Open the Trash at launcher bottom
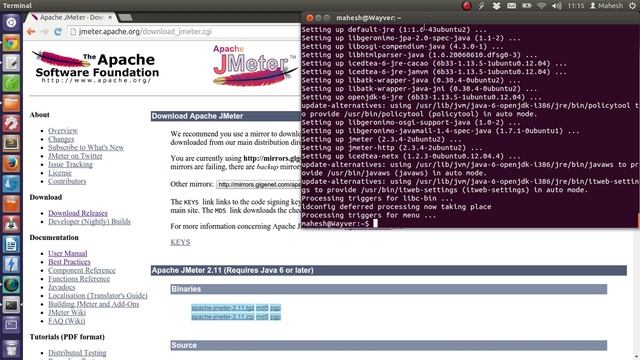The width and height of the screenshot is (640, 360). point(11,349)
